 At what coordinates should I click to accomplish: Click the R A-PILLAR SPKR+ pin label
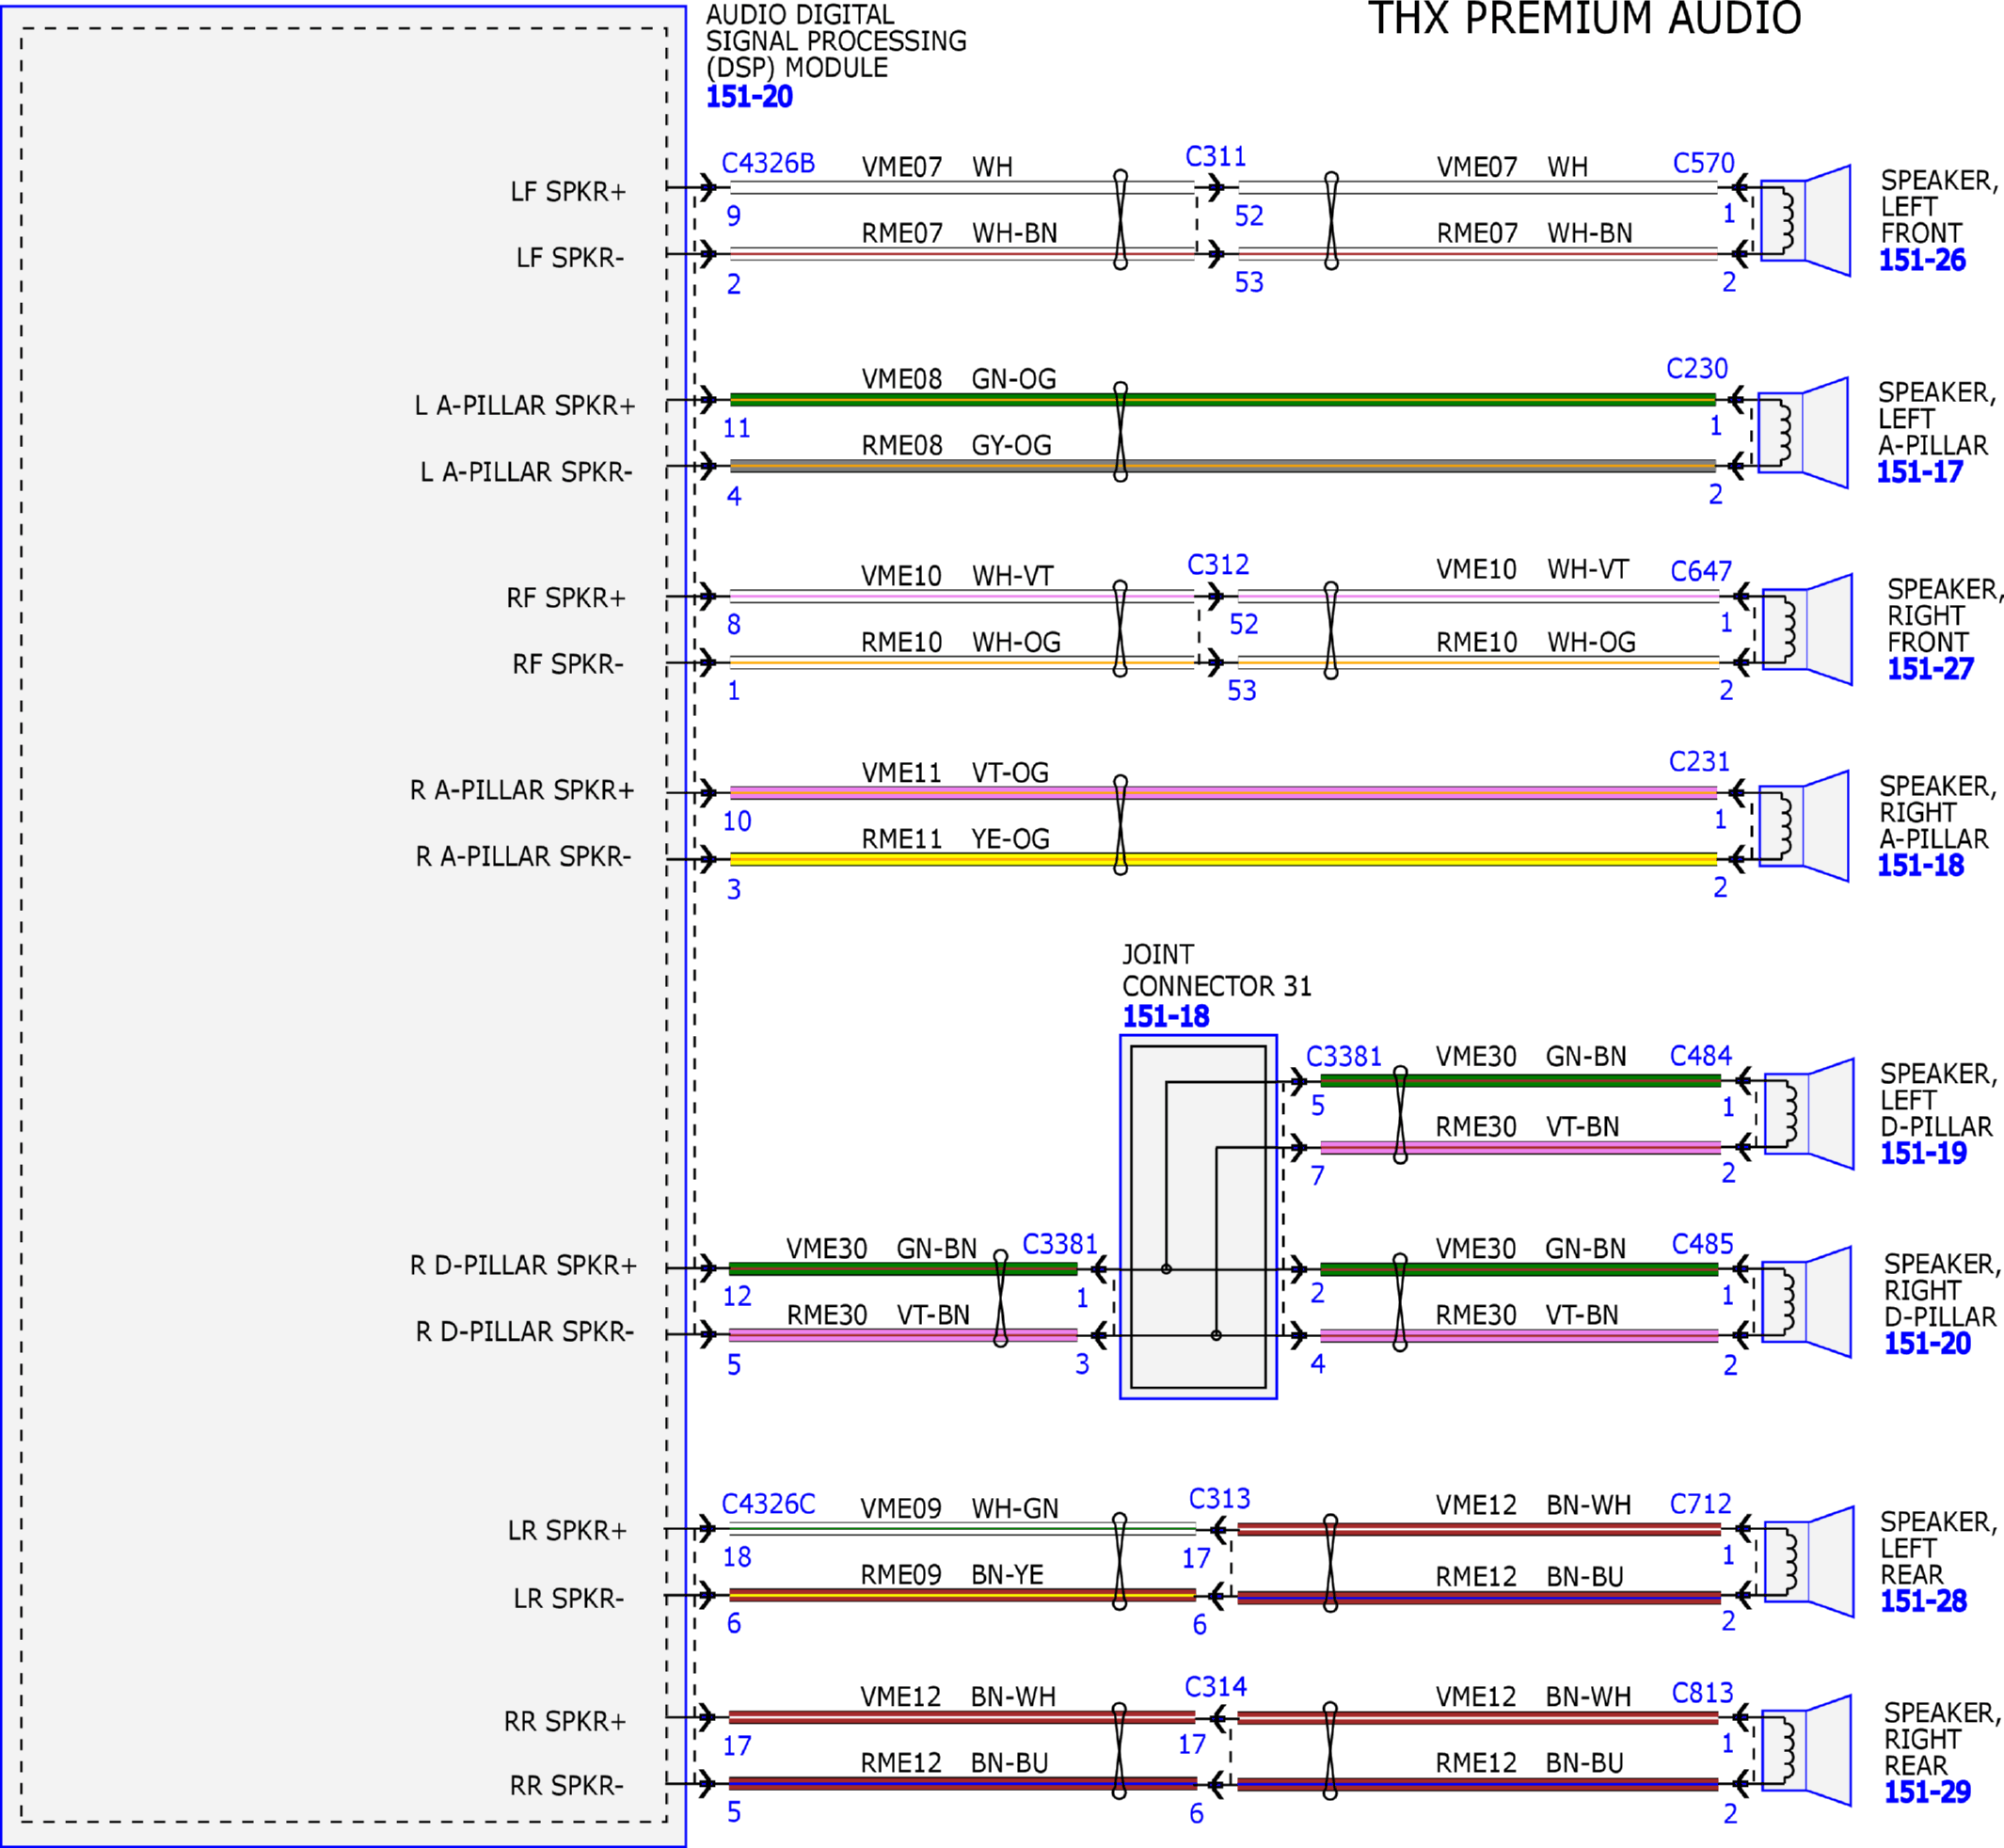point(522,791)
